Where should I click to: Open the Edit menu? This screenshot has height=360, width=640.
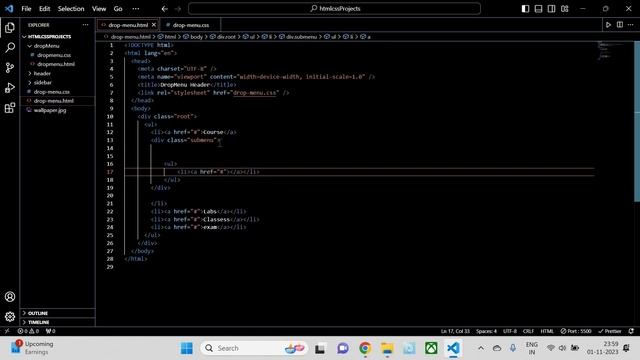pos(44,9)
